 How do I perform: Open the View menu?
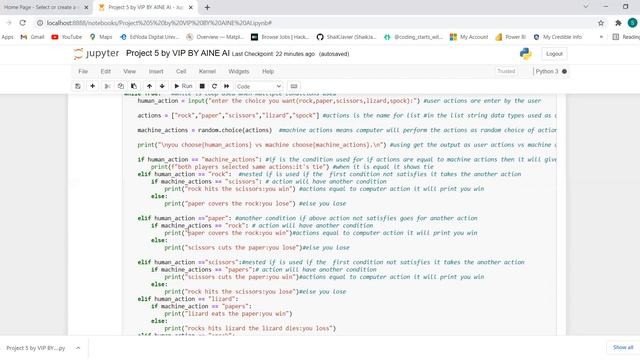[129, 71]
